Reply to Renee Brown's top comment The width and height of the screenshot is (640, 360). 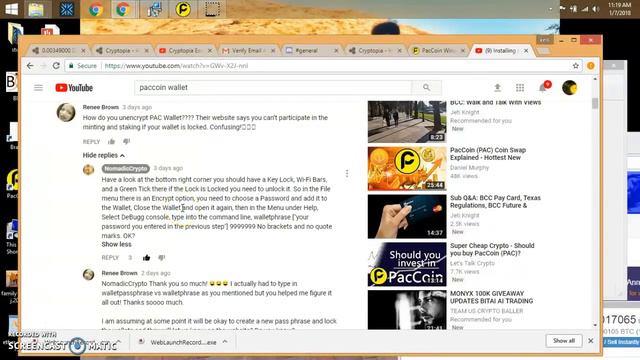click(91, 142)
